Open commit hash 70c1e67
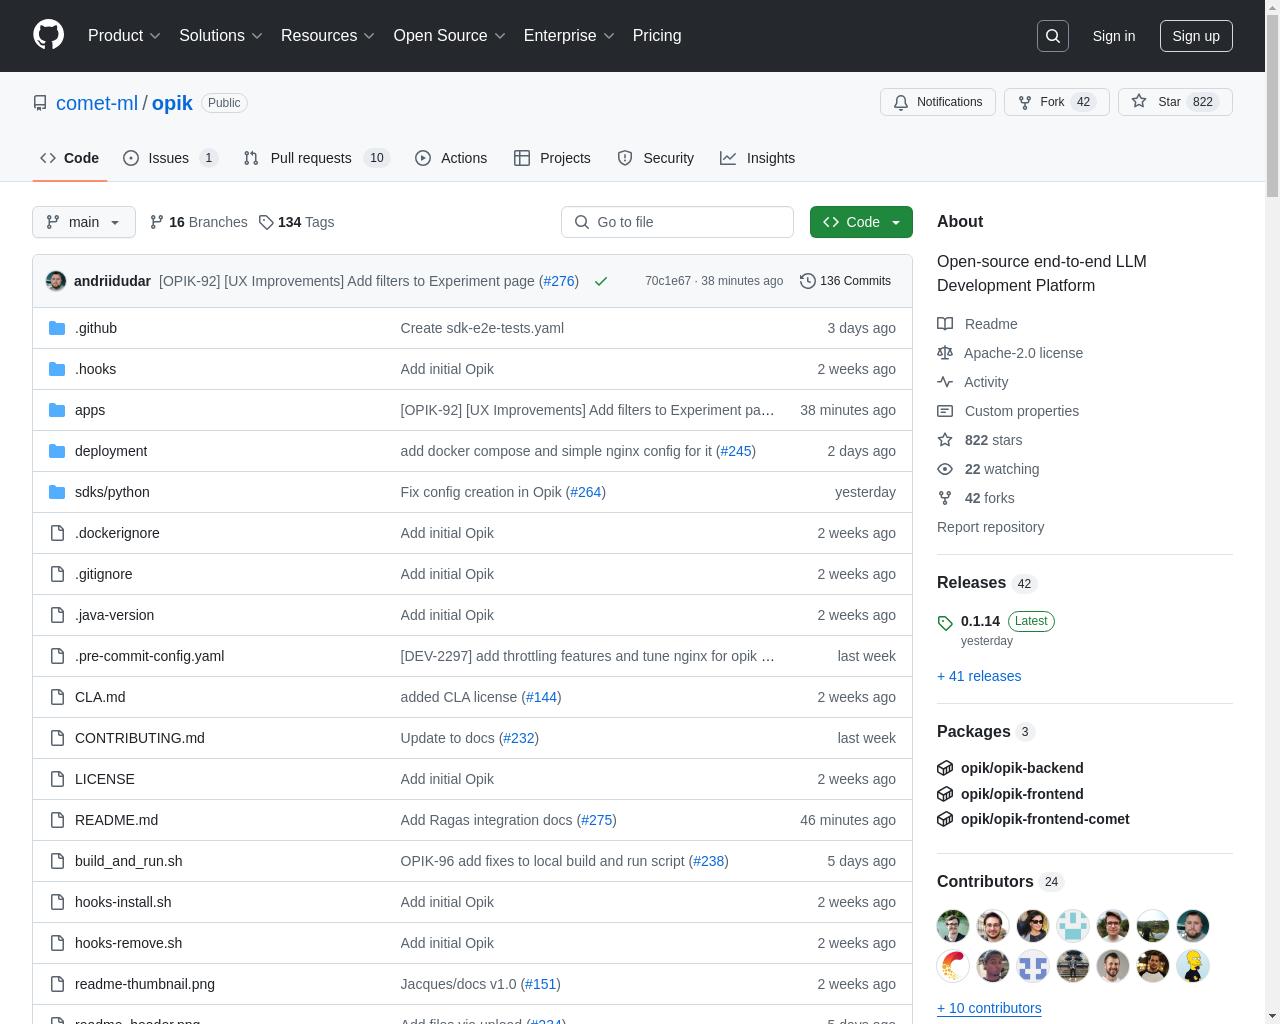Image resolution: width=1280 pixels, height=1024 pixels. pyautogui.click(x=668, y=281)
